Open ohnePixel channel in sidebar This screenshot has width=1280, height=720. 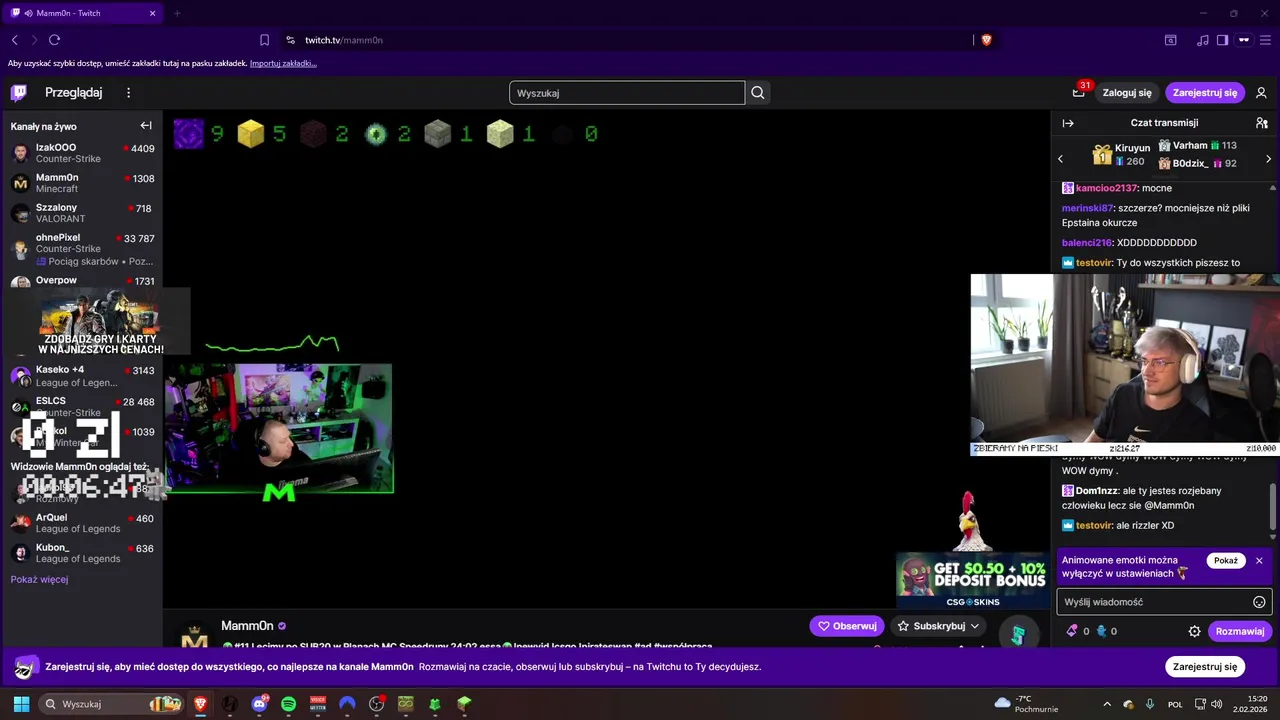pyautogui.click(x=82, y=249)
